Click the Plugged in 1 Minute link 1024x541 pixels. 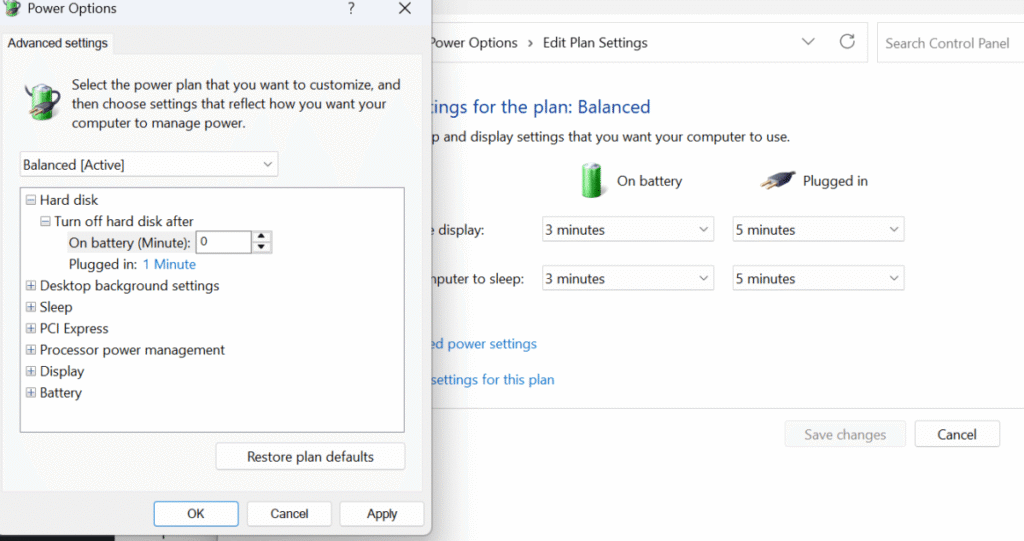tap(169, 265)
